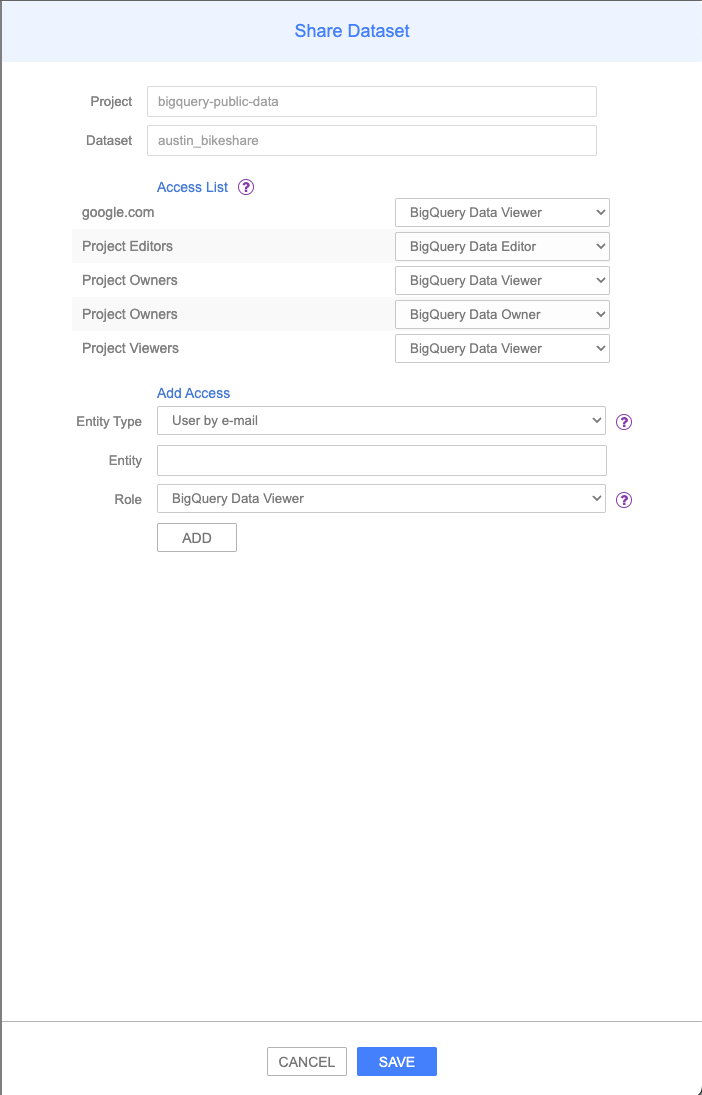Click the Project Editors row label
This screenshot has width=702, height=1095.
pos(127,246)
